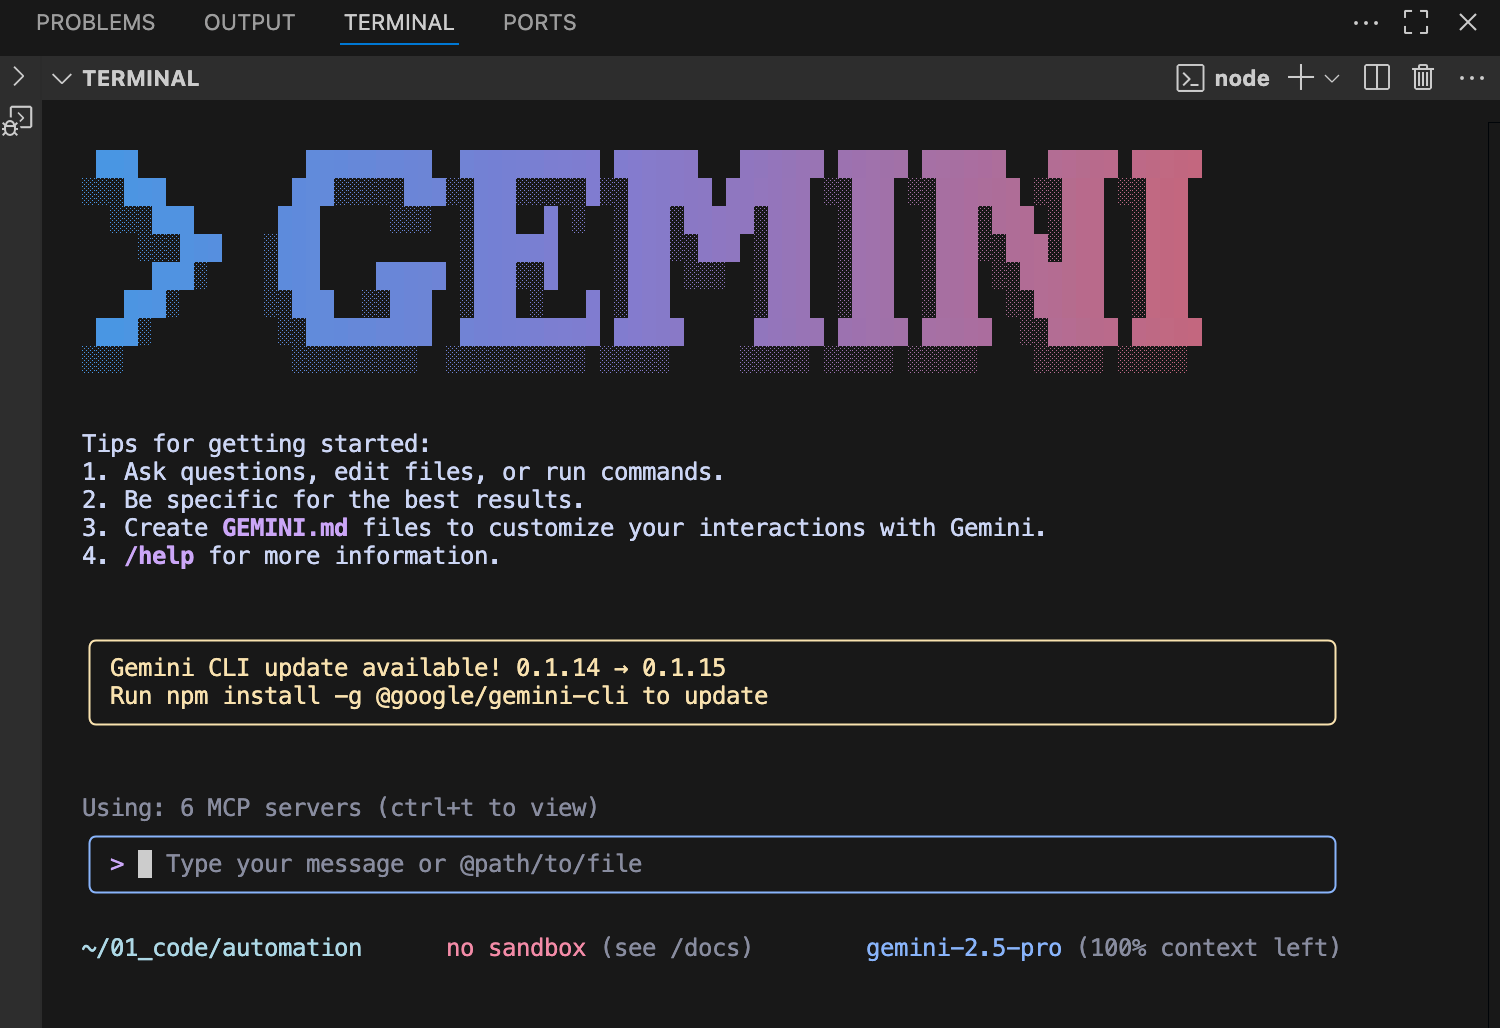The width and height of the screenshot is (1500, 1028).
Task: Click tip "2. Be specific for the best results."
Action: pos(333,500)
